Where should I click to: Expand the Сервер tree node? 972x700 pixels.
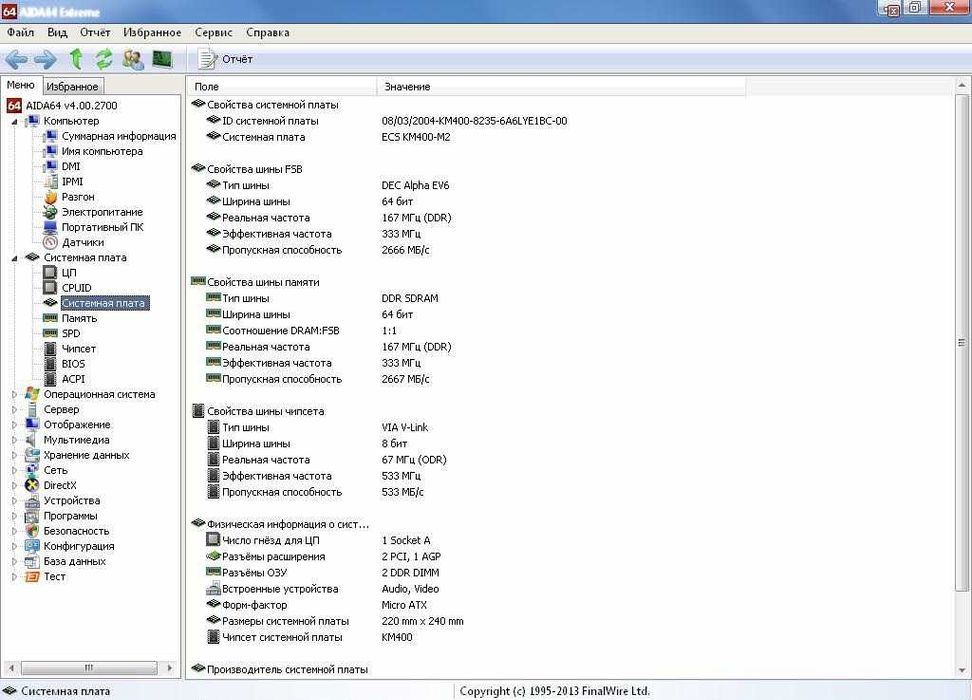point(14,410)
